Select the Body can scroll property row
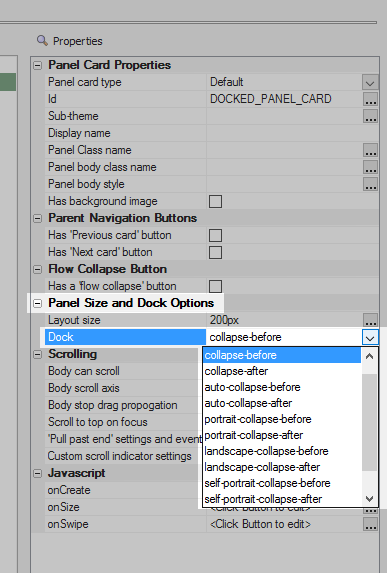The width and height of the screenshot is (387, 573). coord(124,371)
